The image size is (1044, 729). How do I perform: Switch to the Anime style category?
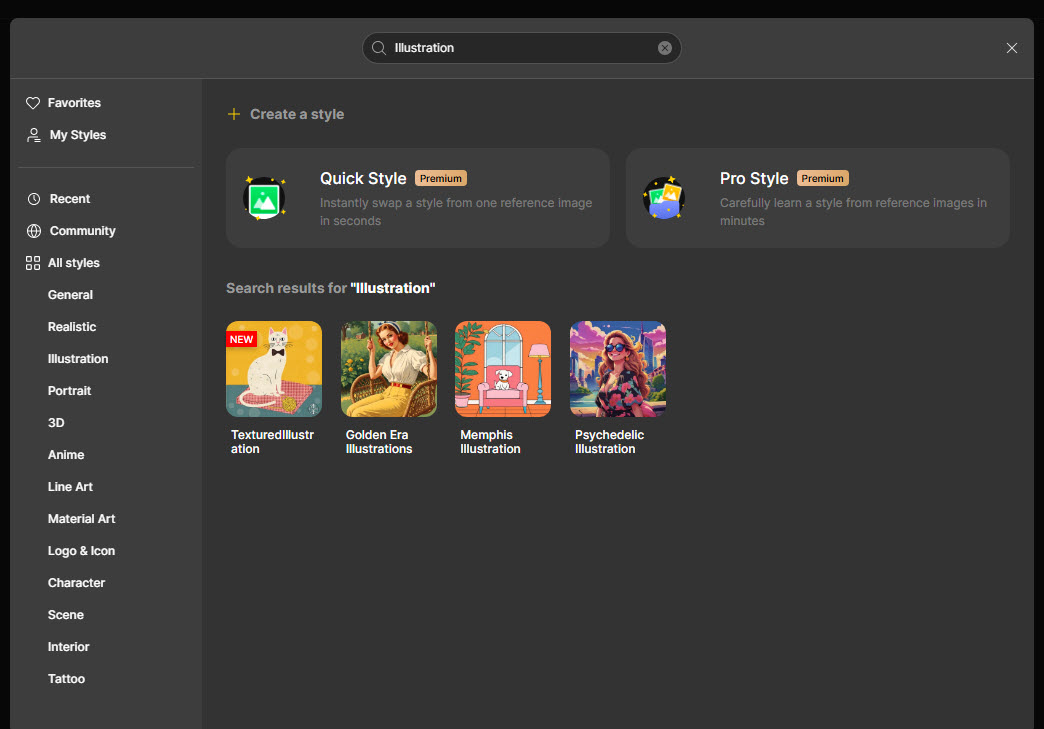(66, 455)
